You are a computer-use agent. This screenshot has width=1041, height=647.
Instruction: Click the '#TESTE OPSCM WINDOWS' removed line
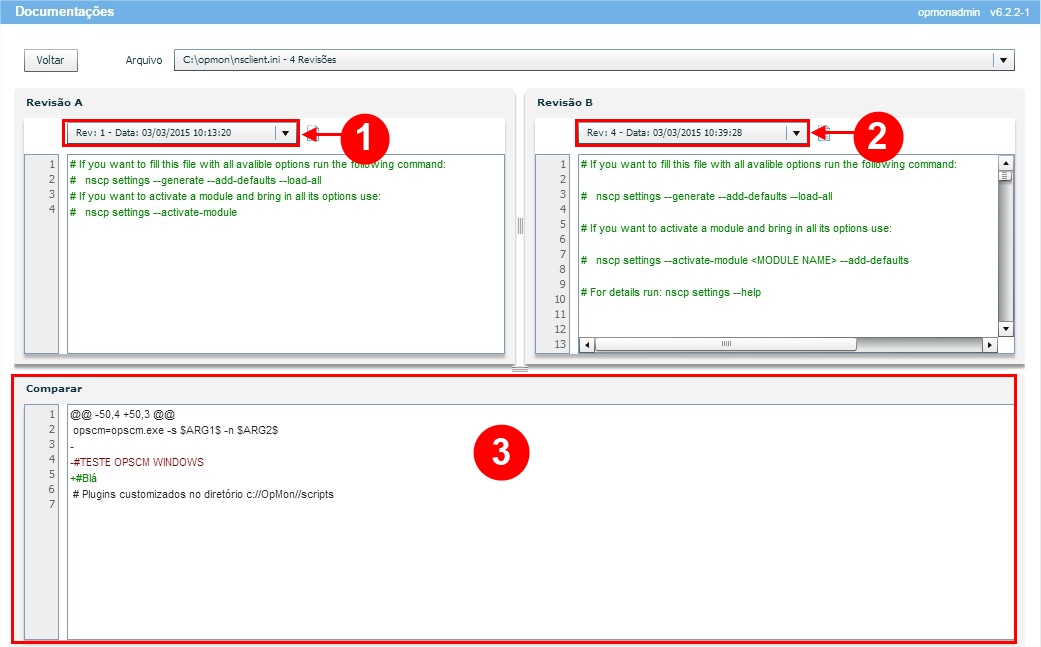click(138, 462)
